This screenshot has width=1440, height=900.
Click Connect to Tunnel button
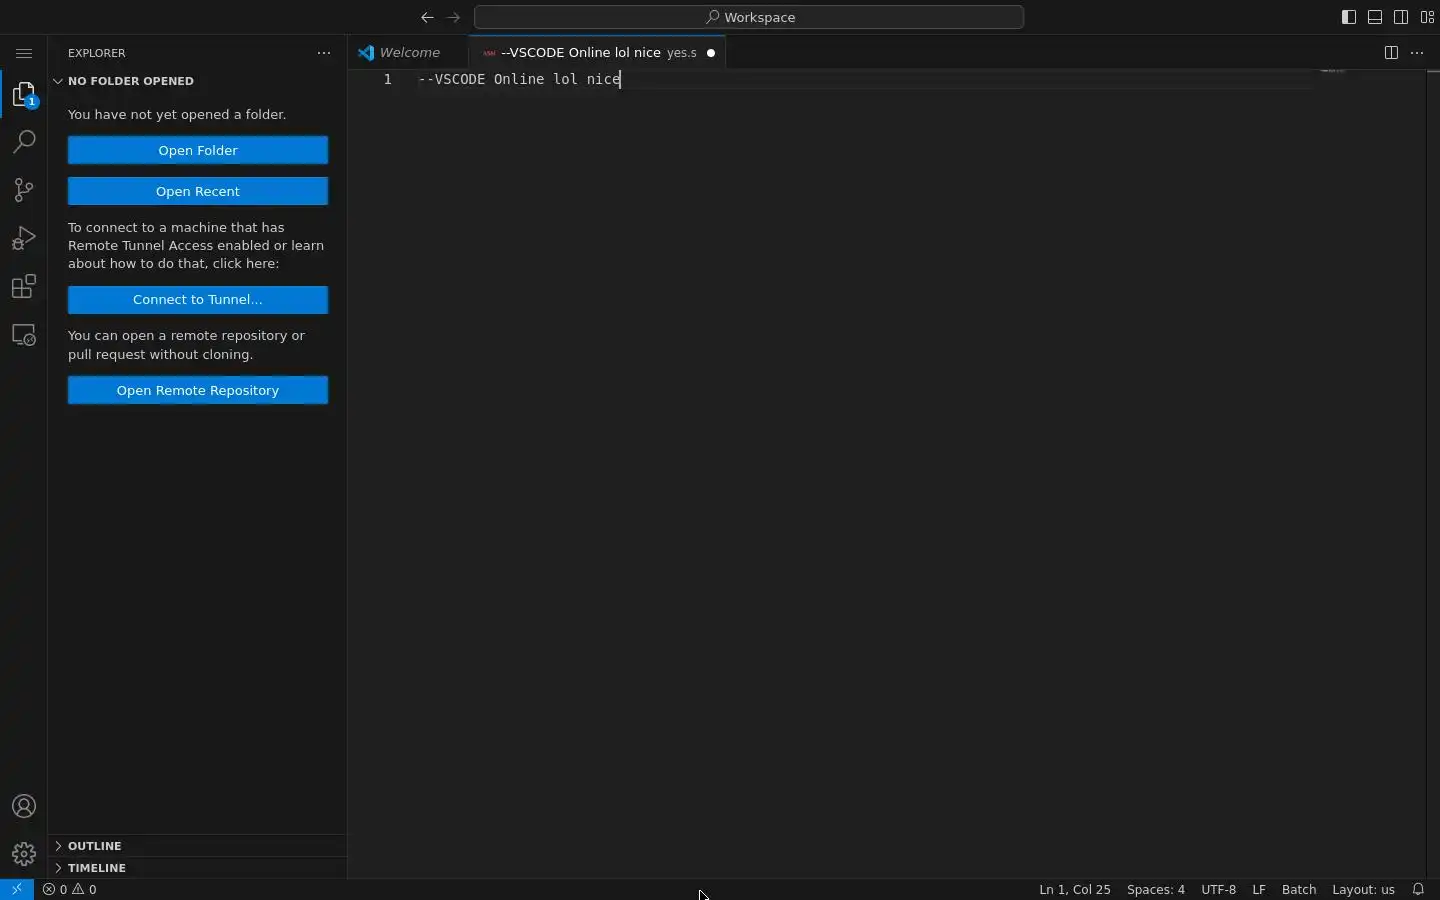pos(198,300)
